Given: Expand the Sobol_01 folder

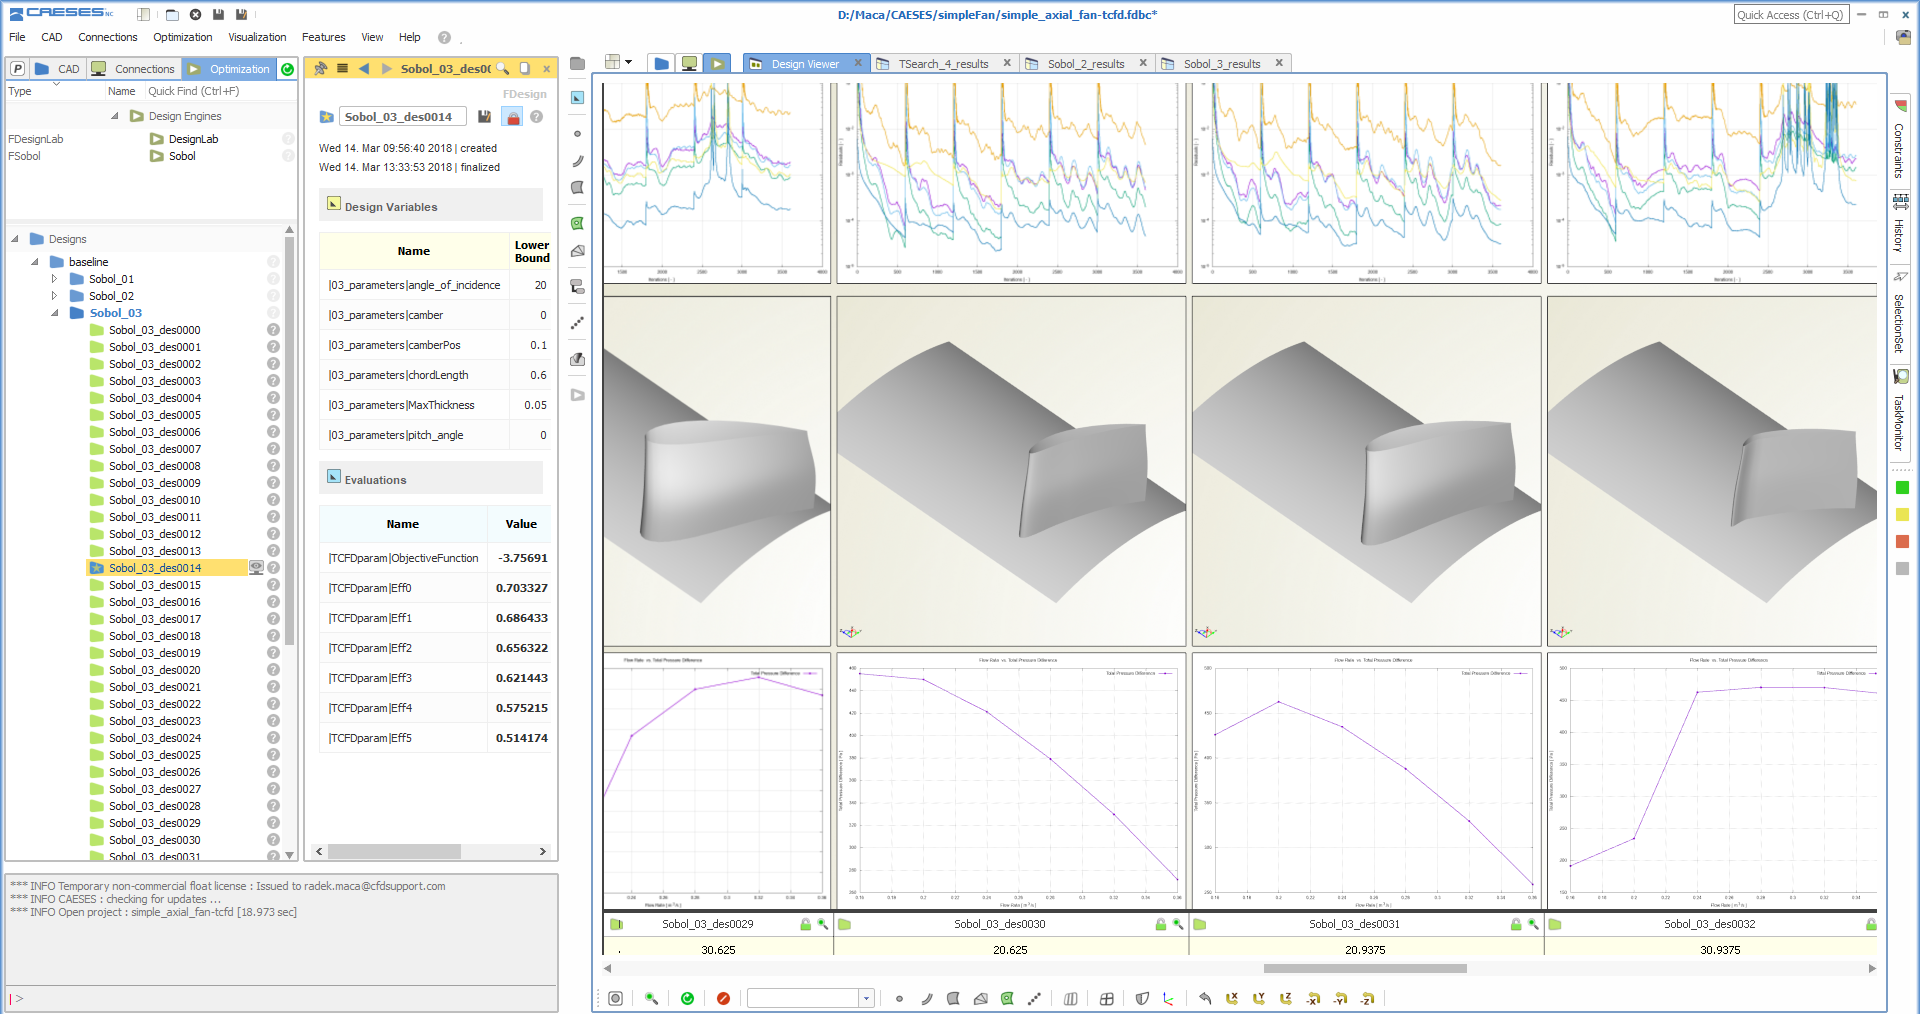Looking at the screenshot, I should (x=55, y=279).
